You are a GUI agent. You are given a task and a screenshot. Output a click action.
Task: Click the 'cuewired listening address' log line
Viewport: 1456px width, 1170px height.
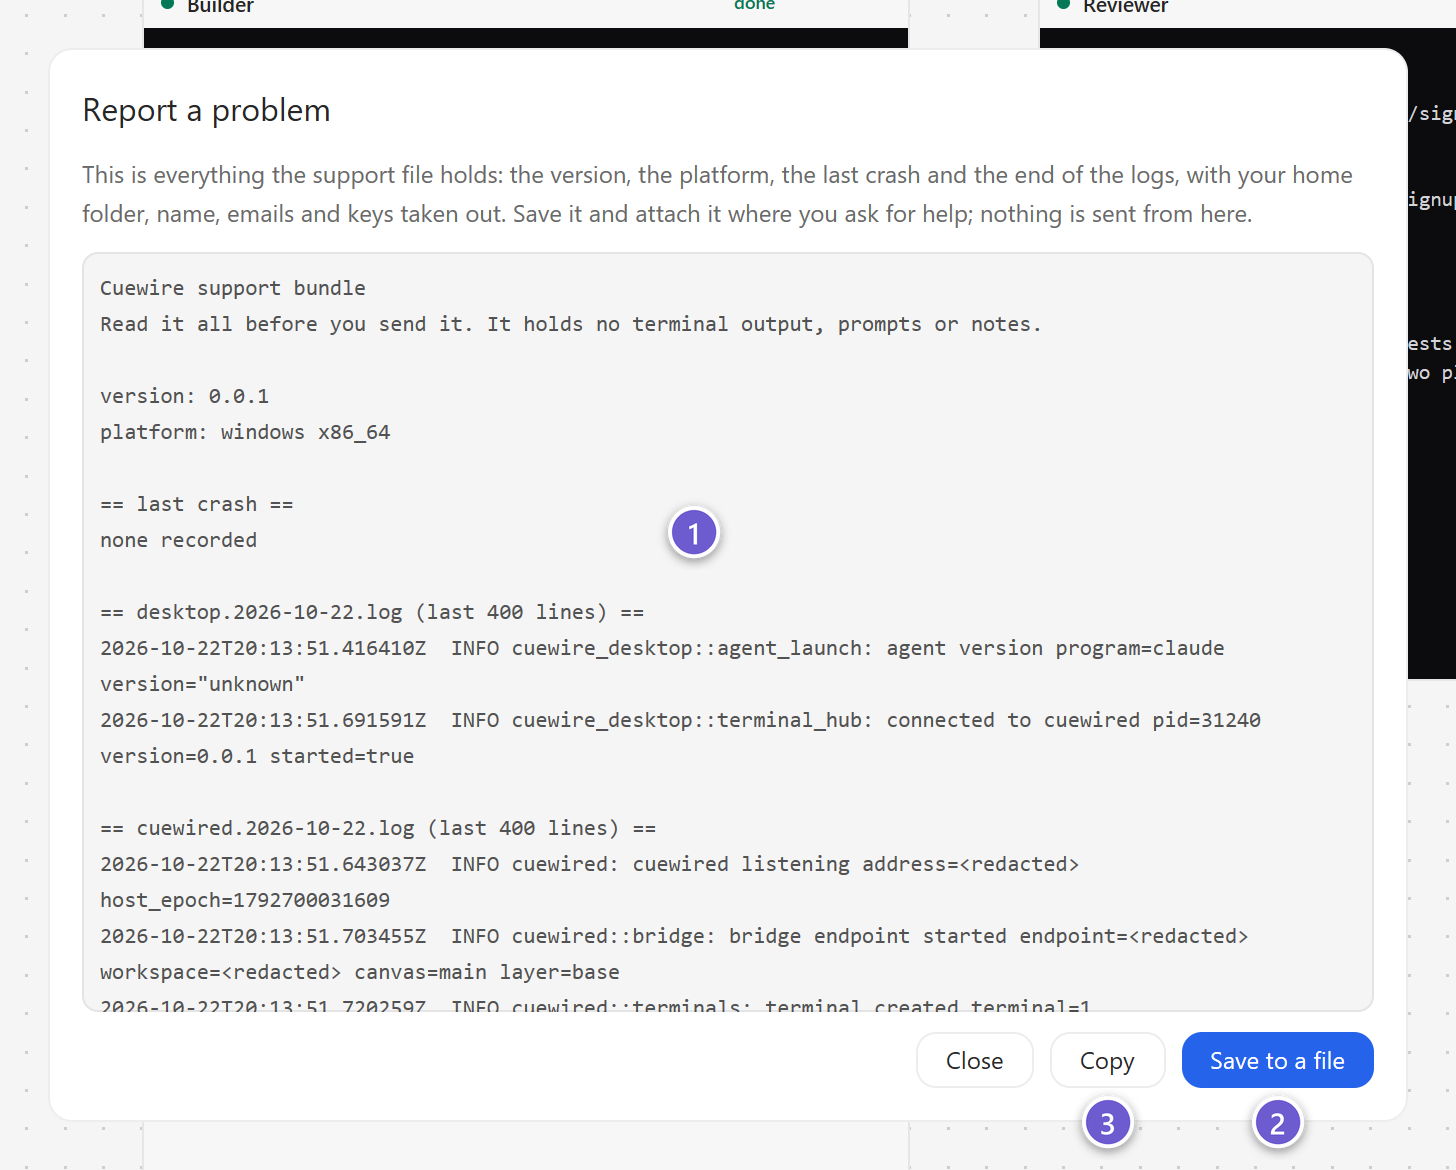(x=590, y=864)
